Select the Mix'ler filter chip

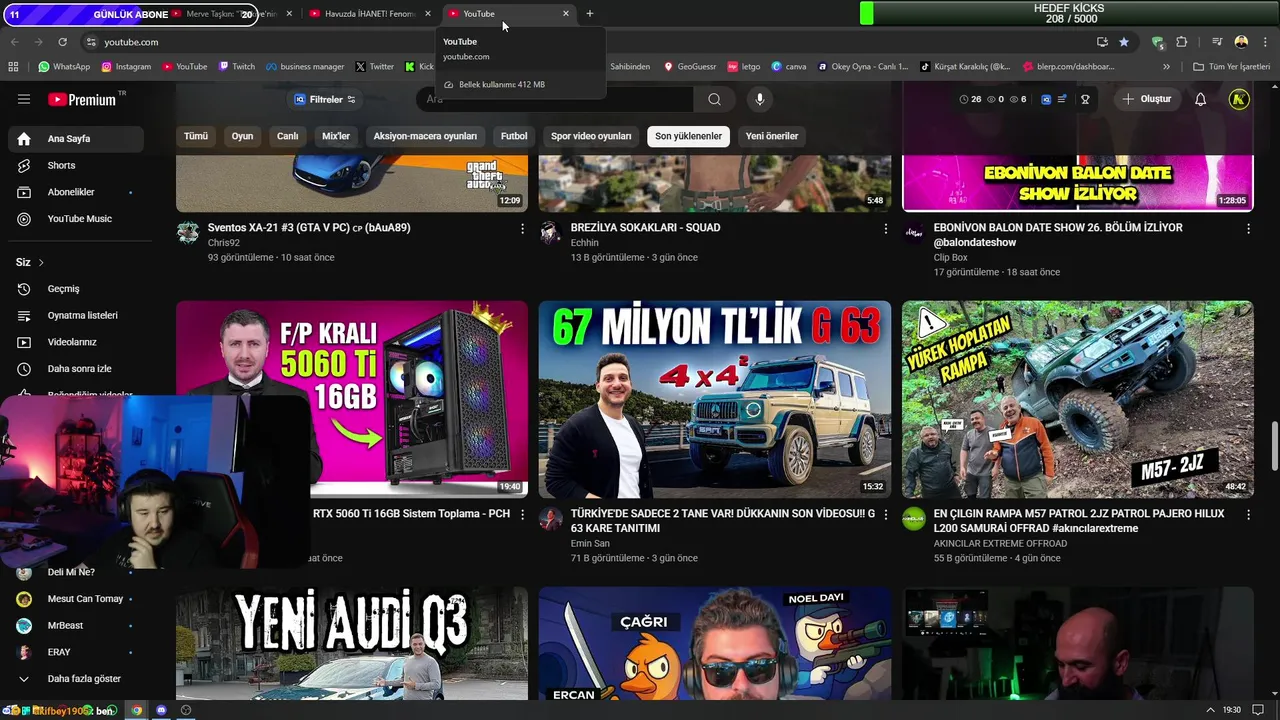coord(336,136)
